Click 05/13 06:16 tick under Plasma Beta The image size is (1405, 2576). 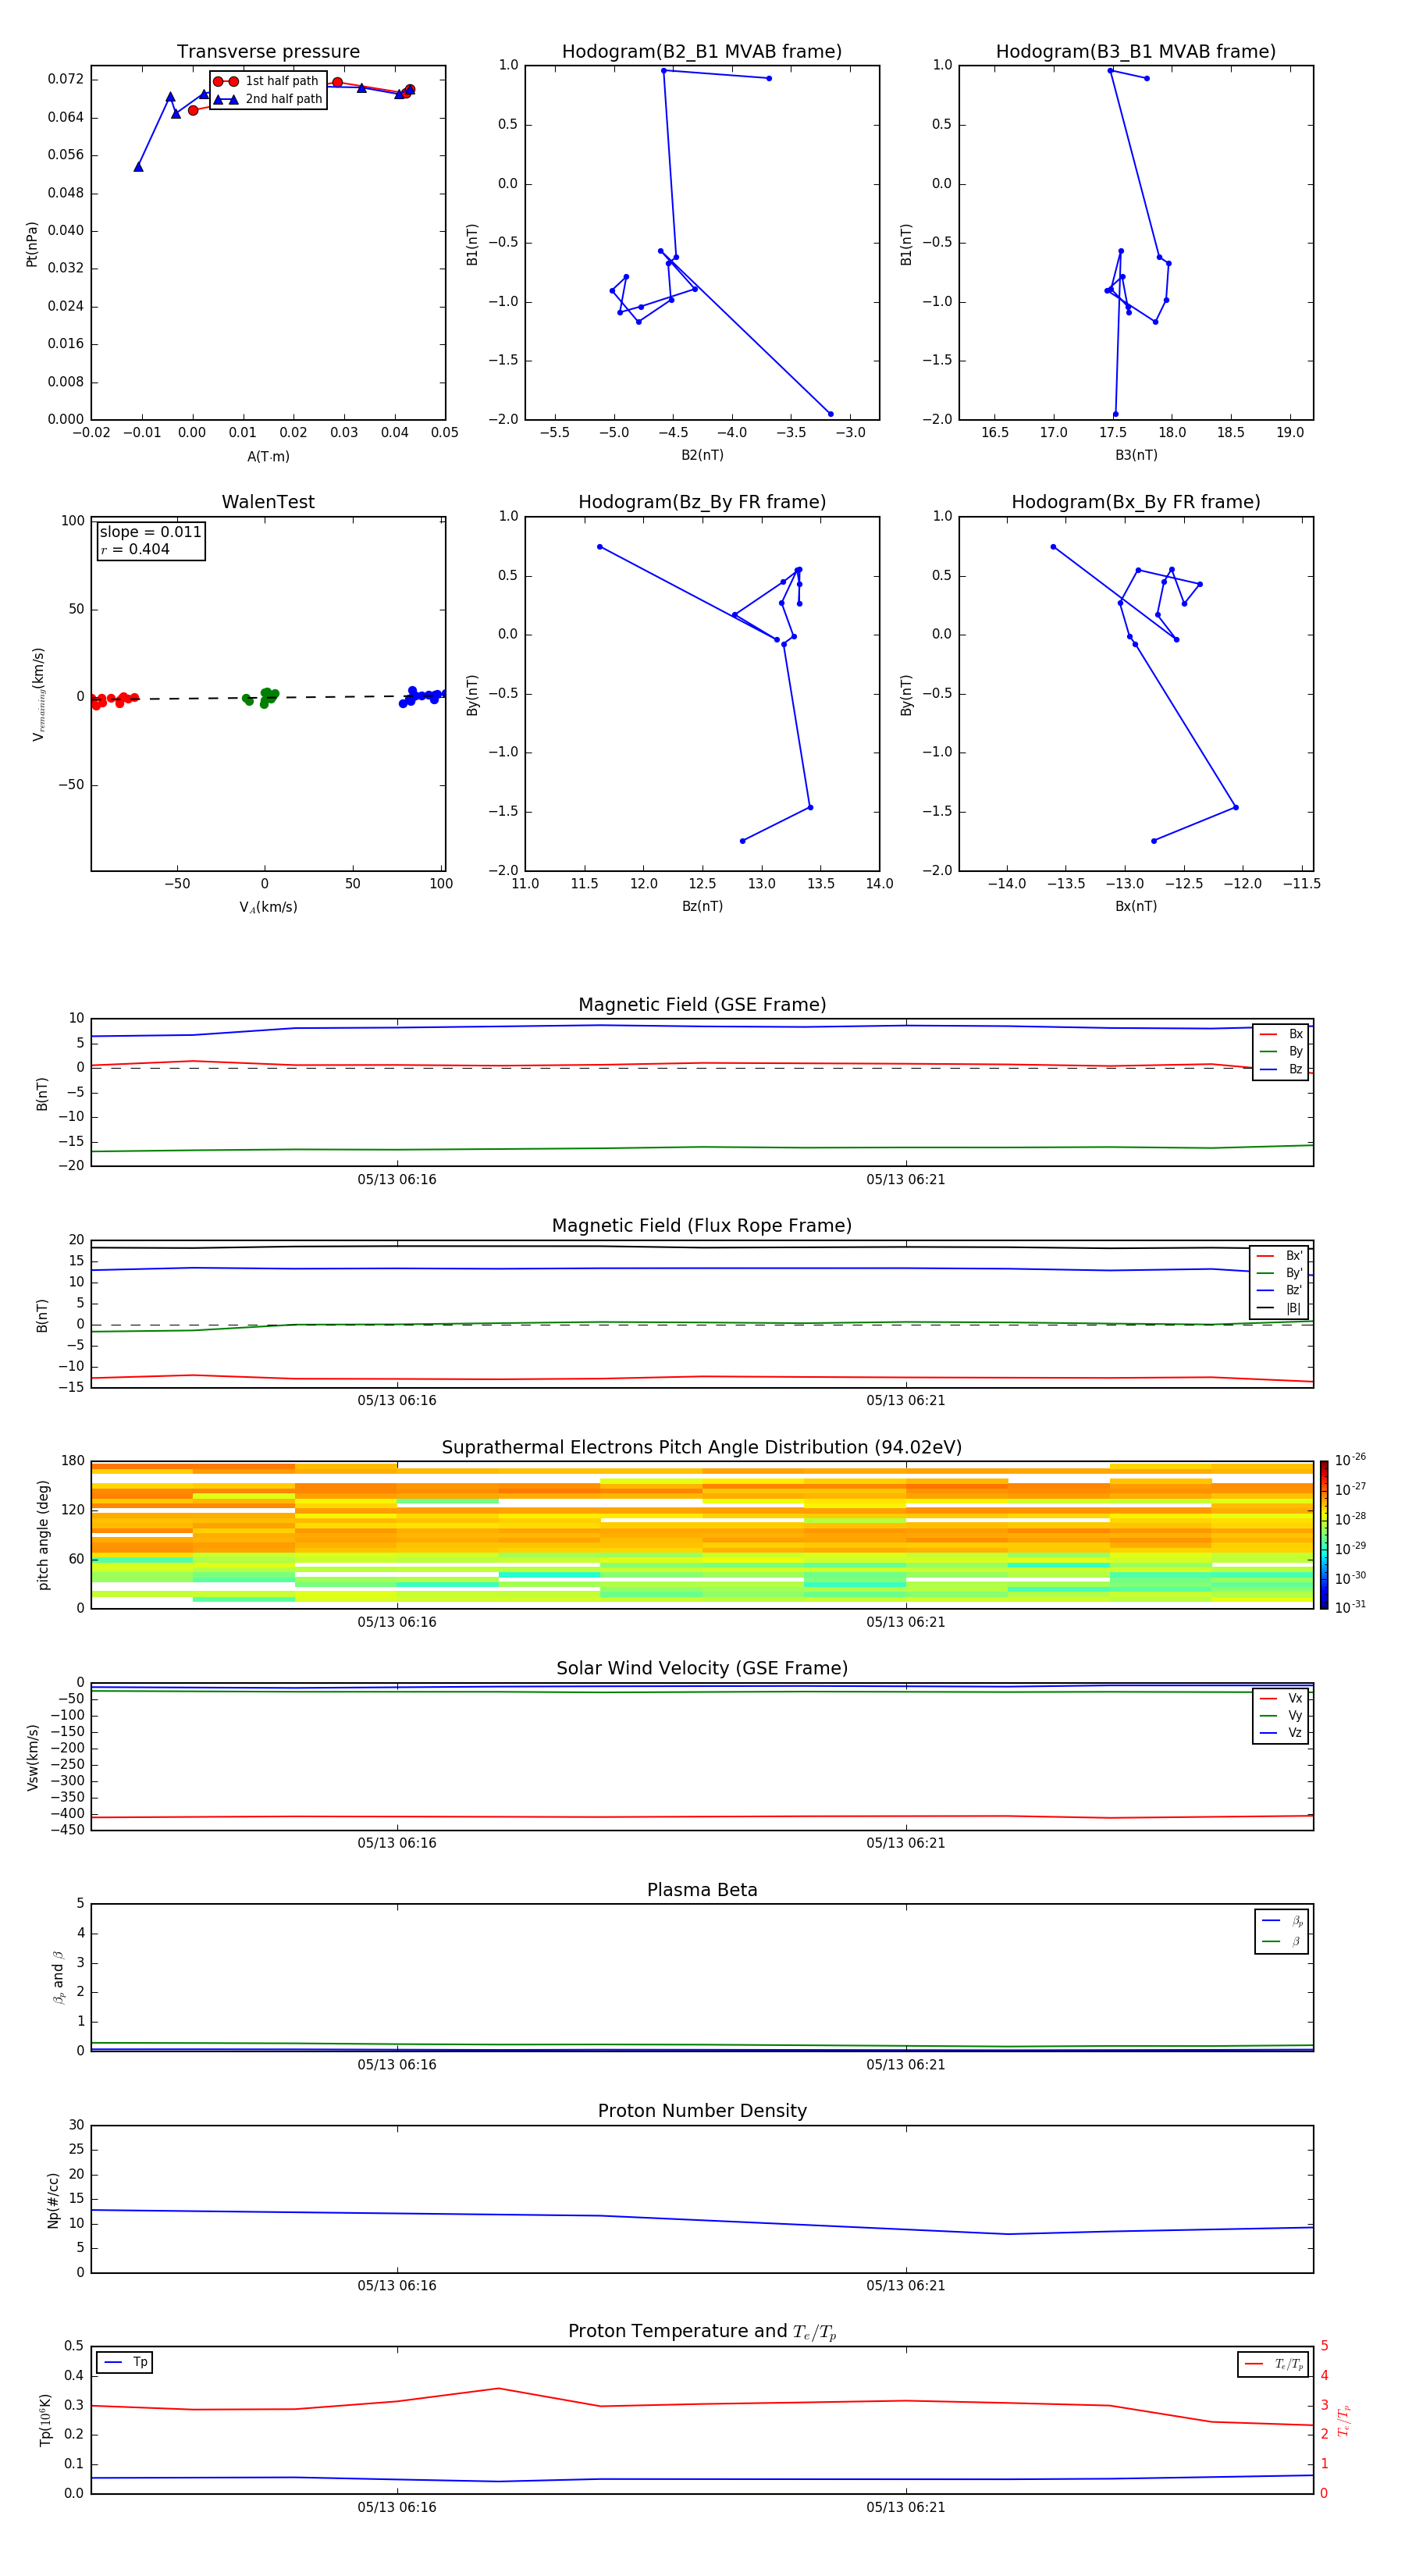pos(397,2064)
